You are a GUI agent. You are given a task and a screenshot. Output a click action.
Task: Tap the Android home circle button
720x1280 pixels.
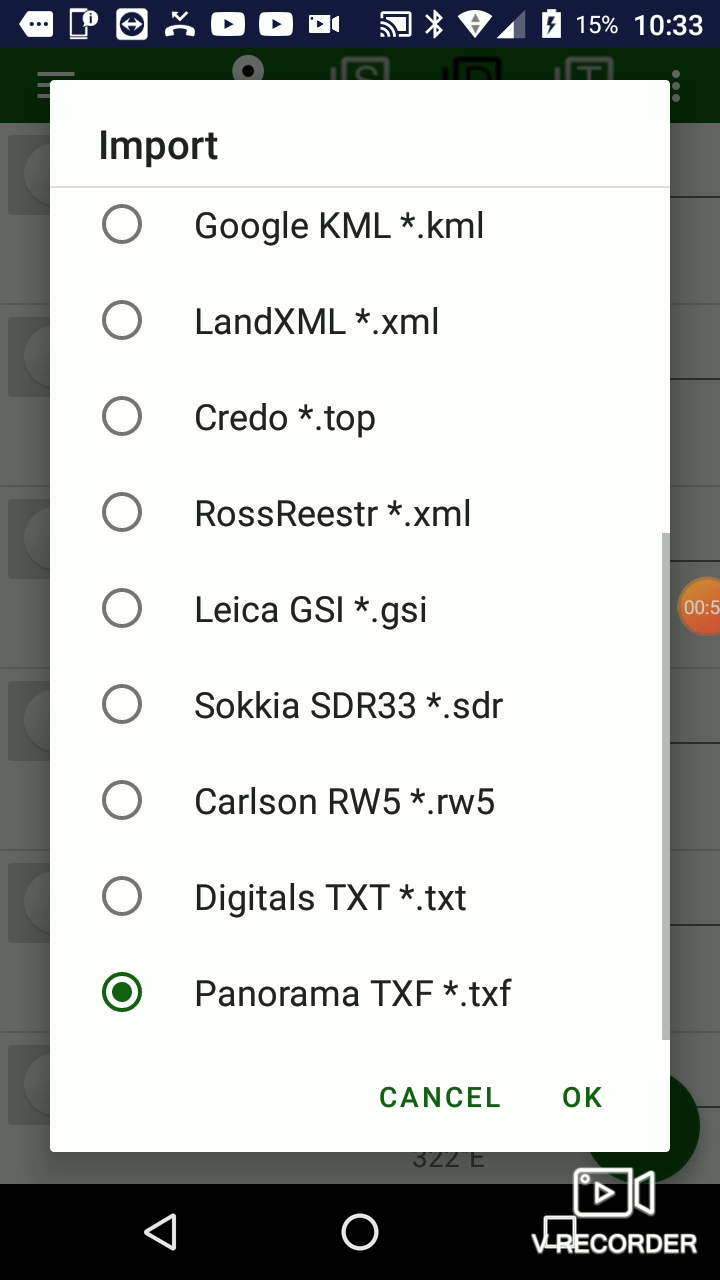tap(360, 1232)
